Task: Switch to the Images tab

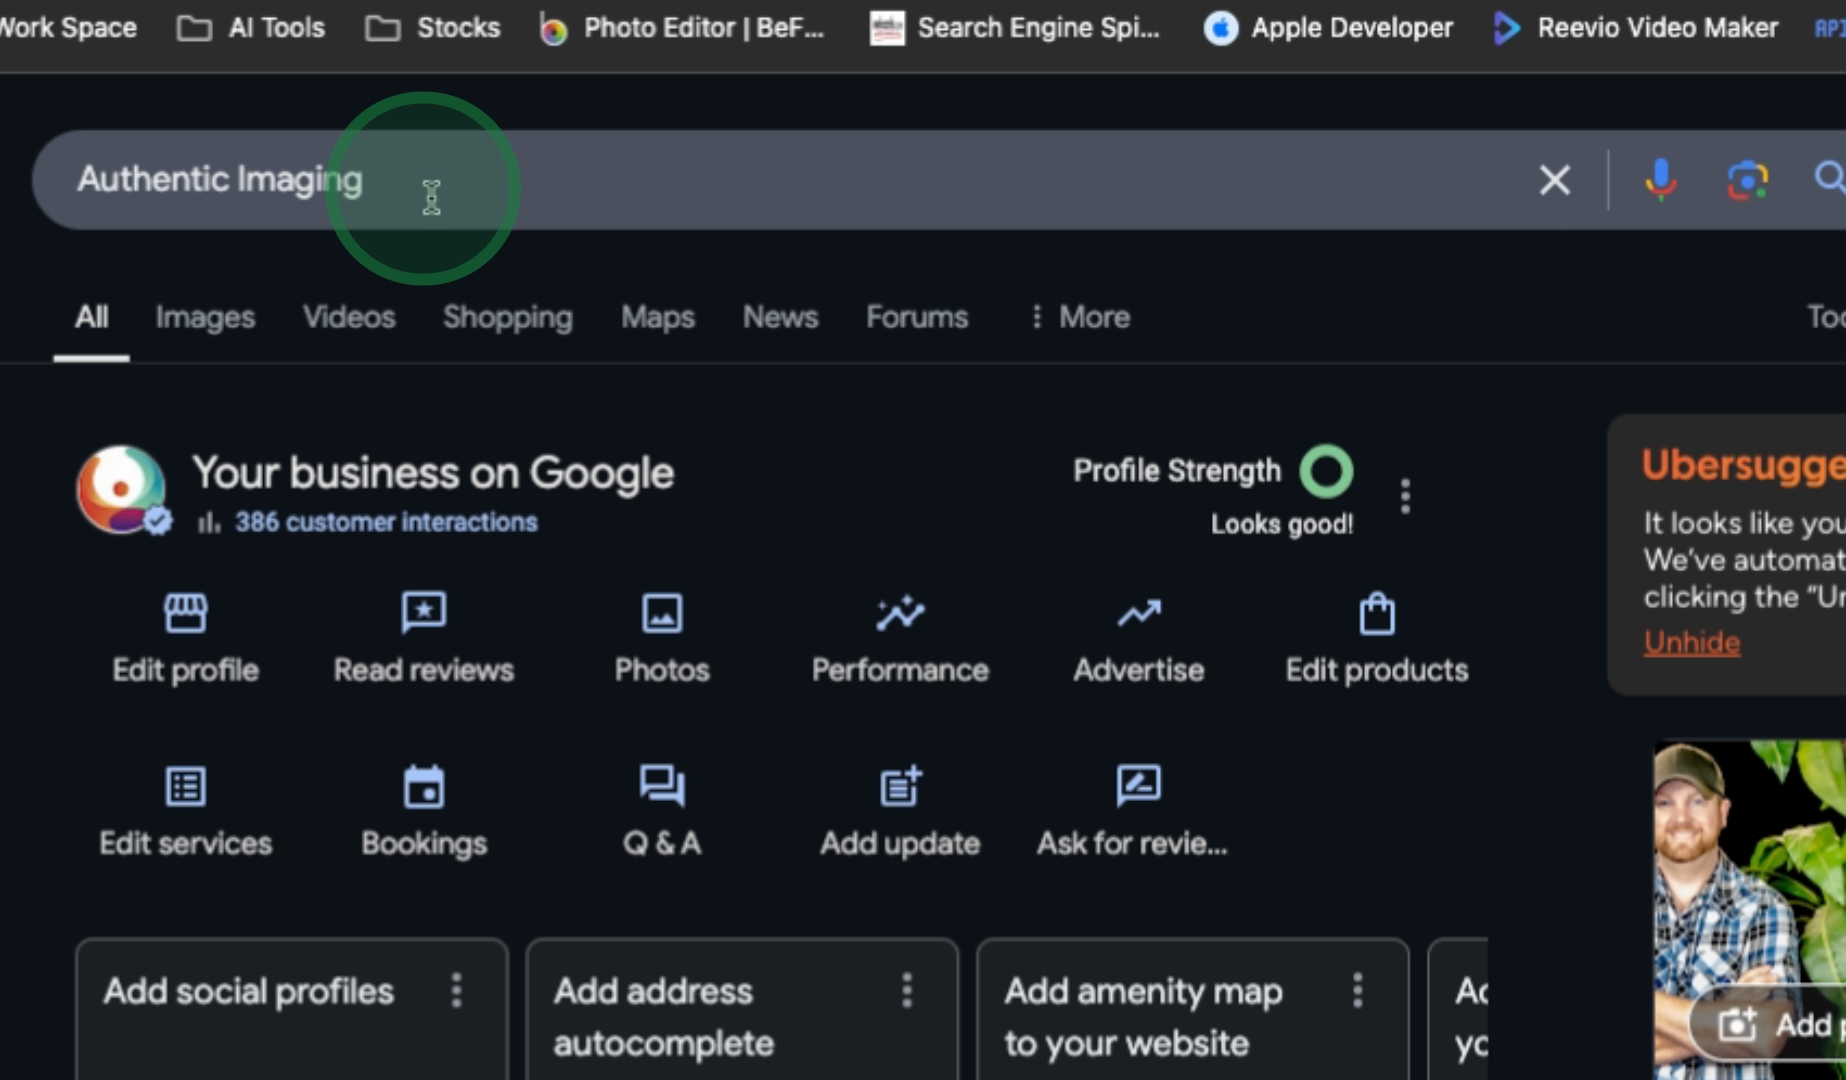Action: [205, 317]
